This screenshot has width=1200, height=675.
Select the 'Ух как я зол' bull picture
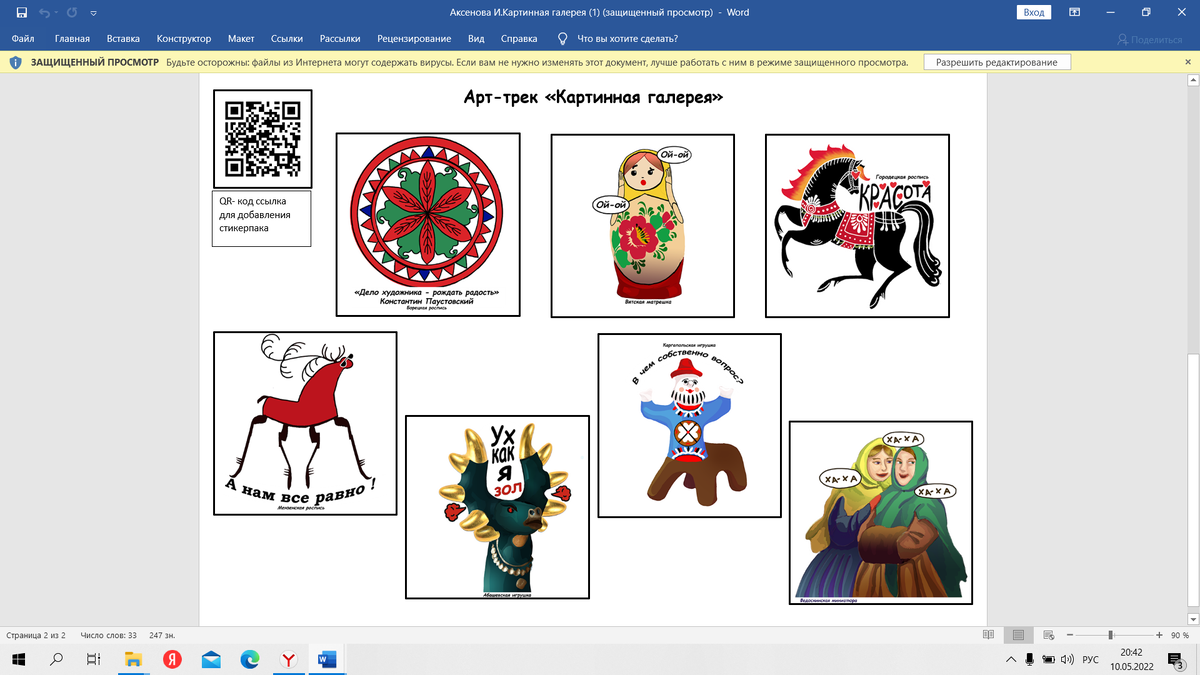tap(497, 508)
